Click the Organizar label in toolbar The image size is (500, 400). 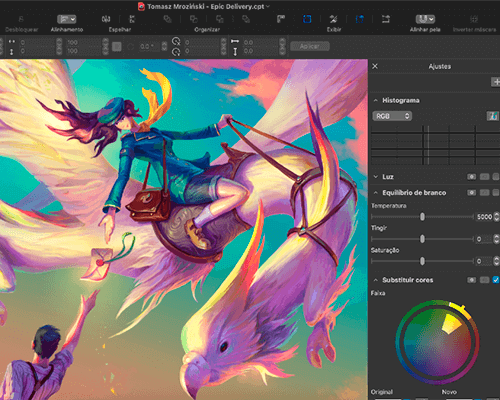tap(207, 30)
